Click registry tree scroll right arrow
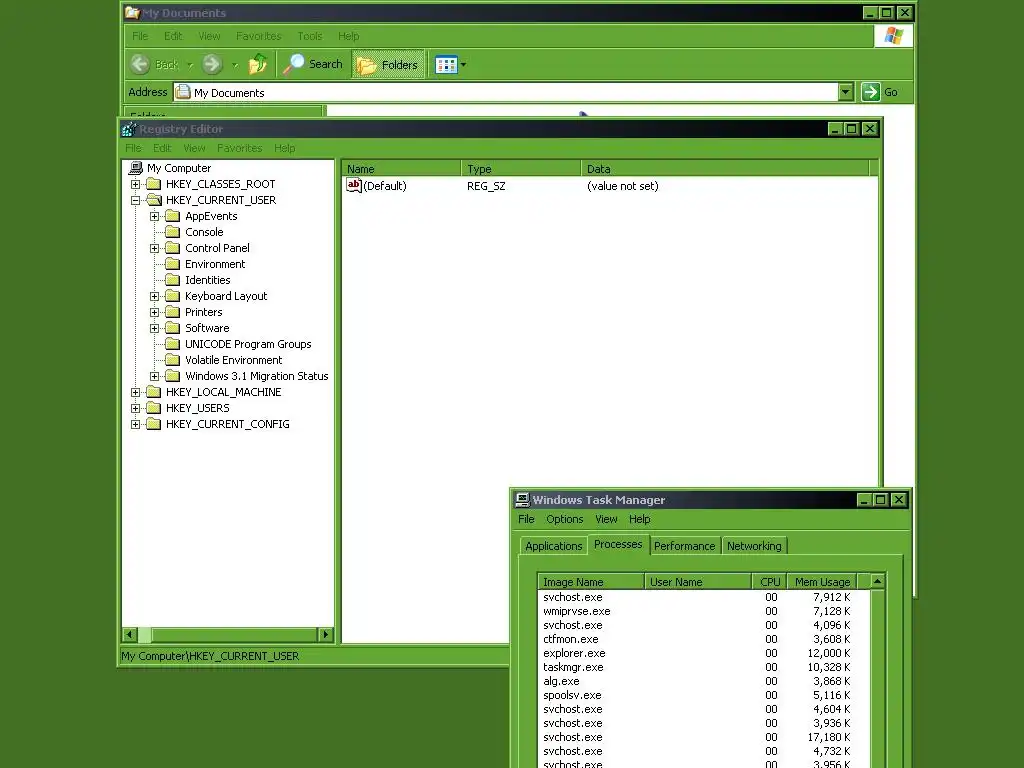This screenshot has width=1024, height=768. (x=325, y=634)
